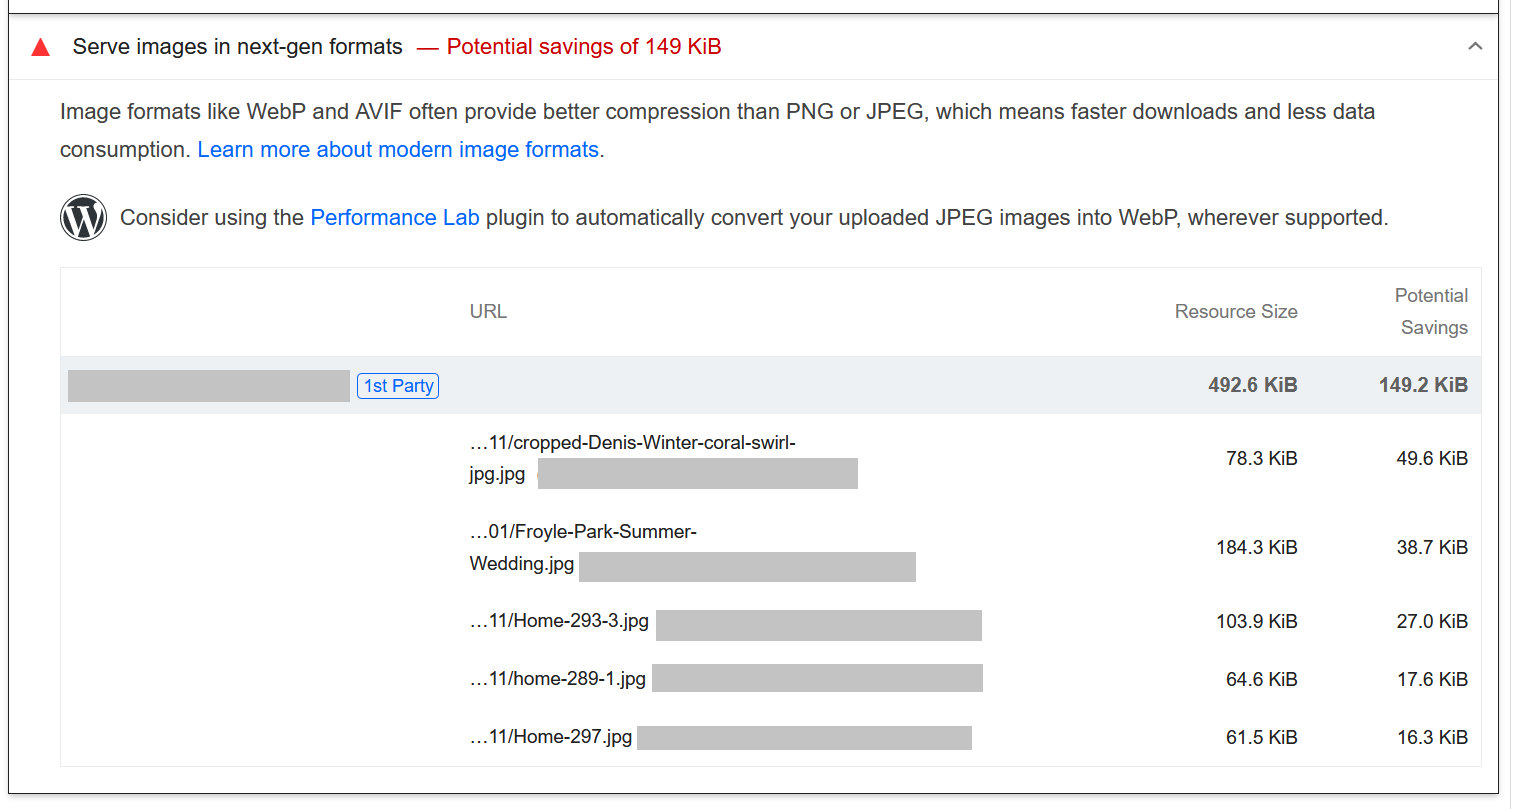Viewport: 1531px width, 809px height.
Task: Click the WordPress logo icon
Action: pos(83,217)
